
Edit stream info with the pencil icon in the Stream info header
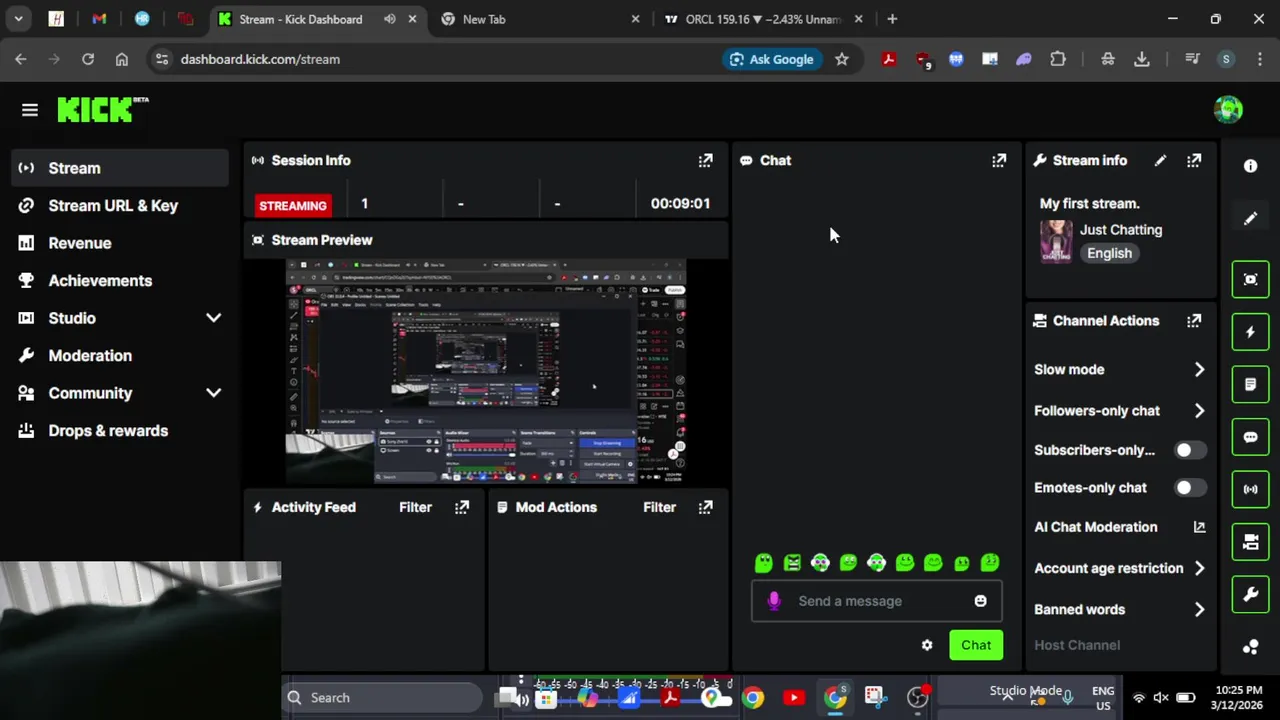click(1160, 160)
